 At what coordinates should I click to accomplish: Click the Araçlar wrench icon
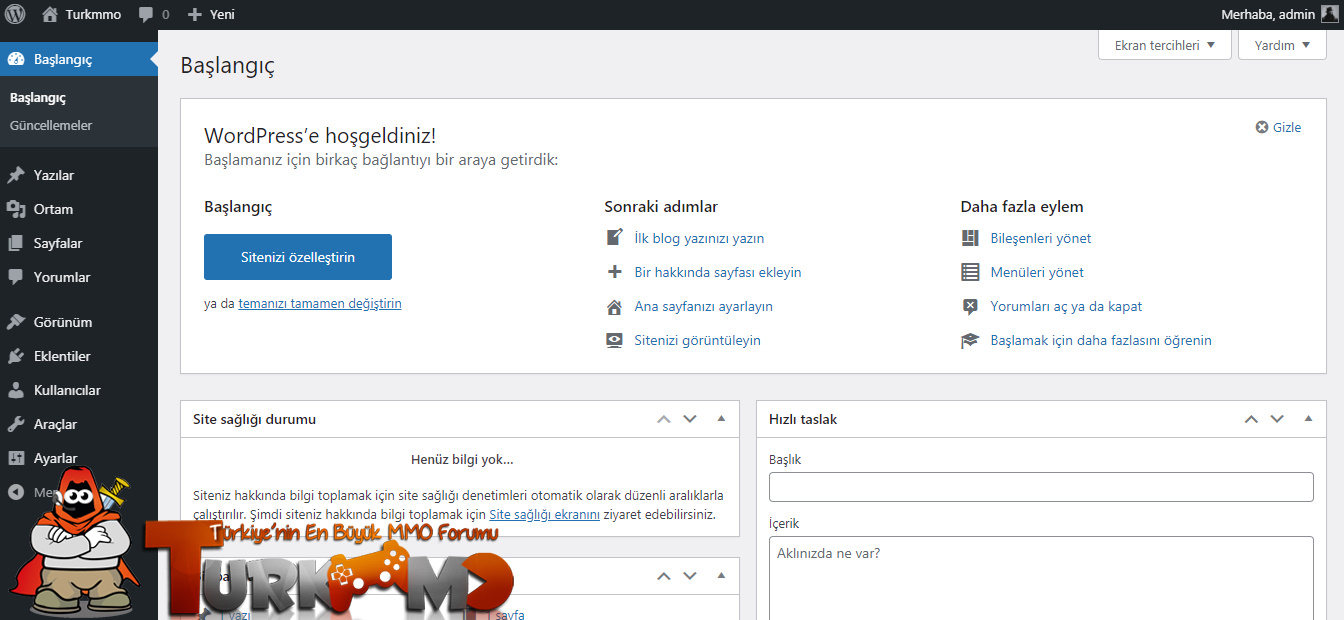[16, 424]
